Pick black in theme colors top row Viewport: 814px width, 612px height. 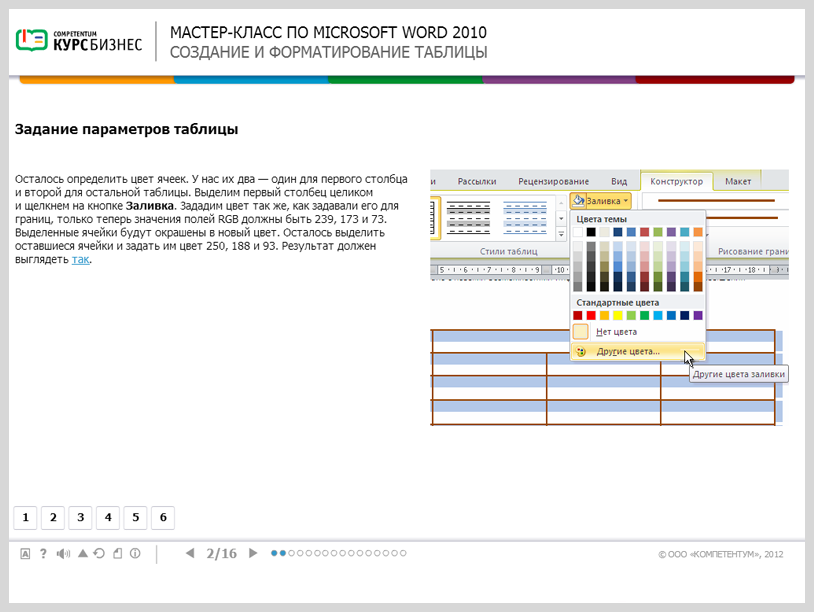[591, 232]
